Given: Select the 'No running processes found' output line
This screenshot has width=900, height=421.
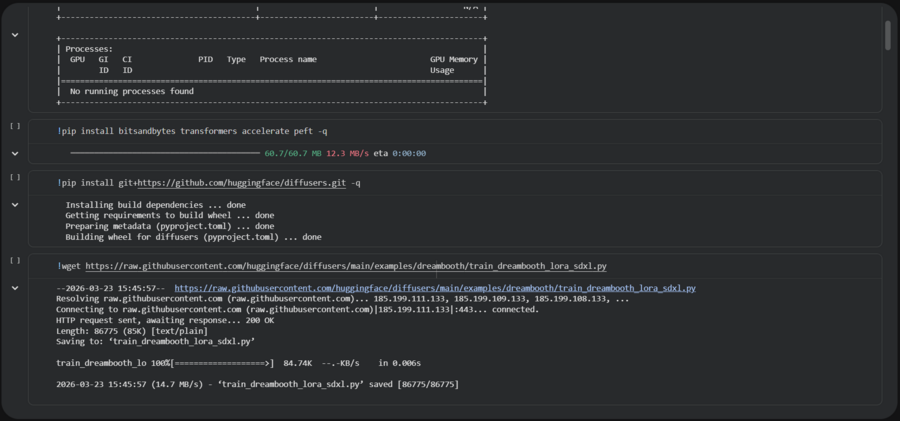Looking at the screenshot, I should (x=131, y=91).
